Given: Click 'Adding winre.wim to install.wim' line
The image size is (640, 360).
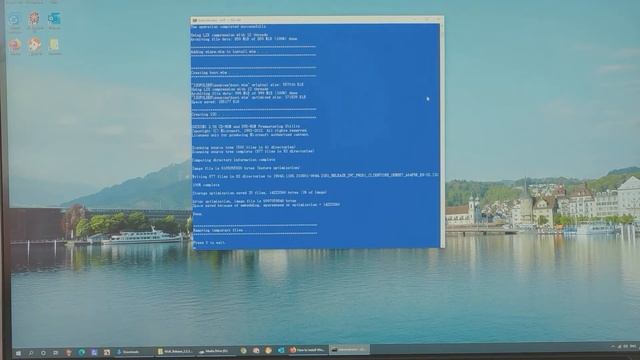Looking at the screenshot, I should 224,52.
